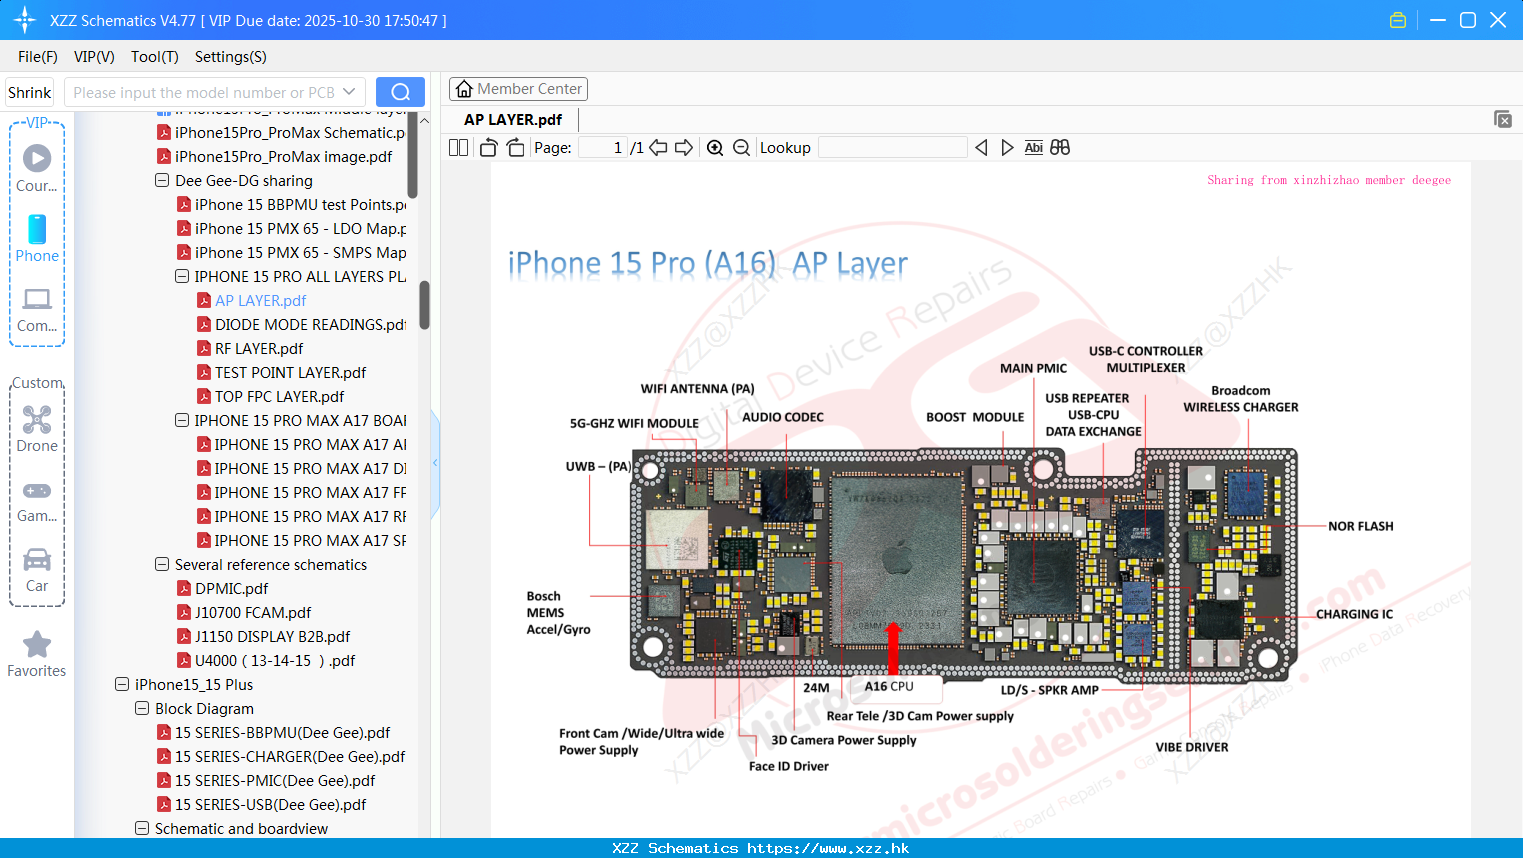Collapse the Dee Gee-DG sharing folder
This screenshot has width=1523, height=858.
(x=162, y=181)
